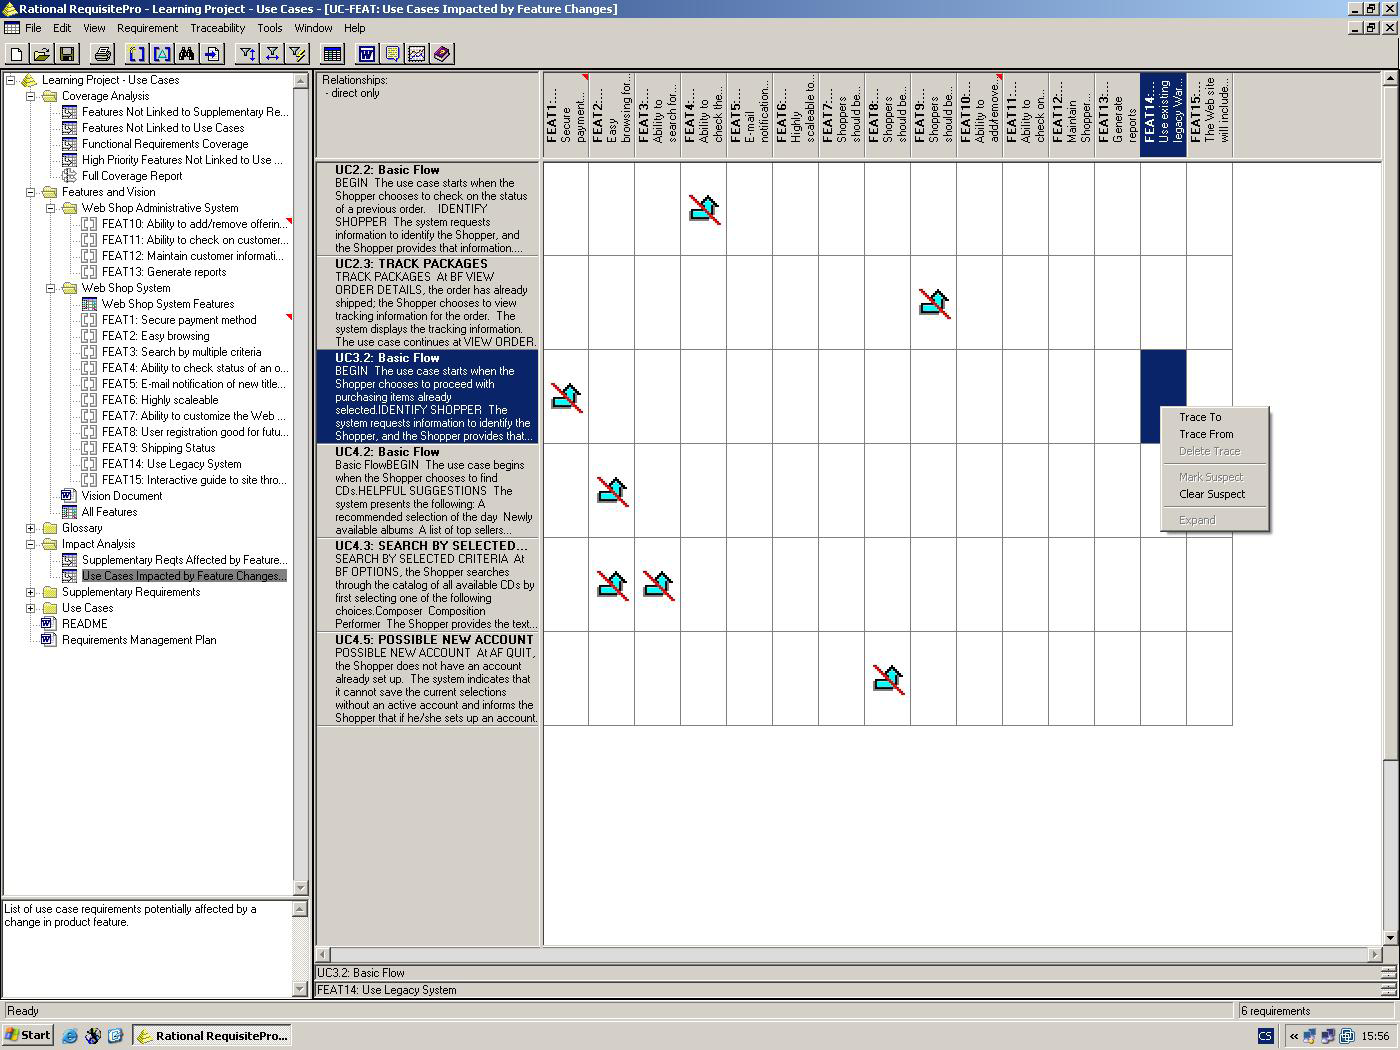1400x1050 pixels.
Task: Select the UC4.5 POSSIBLE NEW ACCOUNT row header
Action: click(428, 679)
